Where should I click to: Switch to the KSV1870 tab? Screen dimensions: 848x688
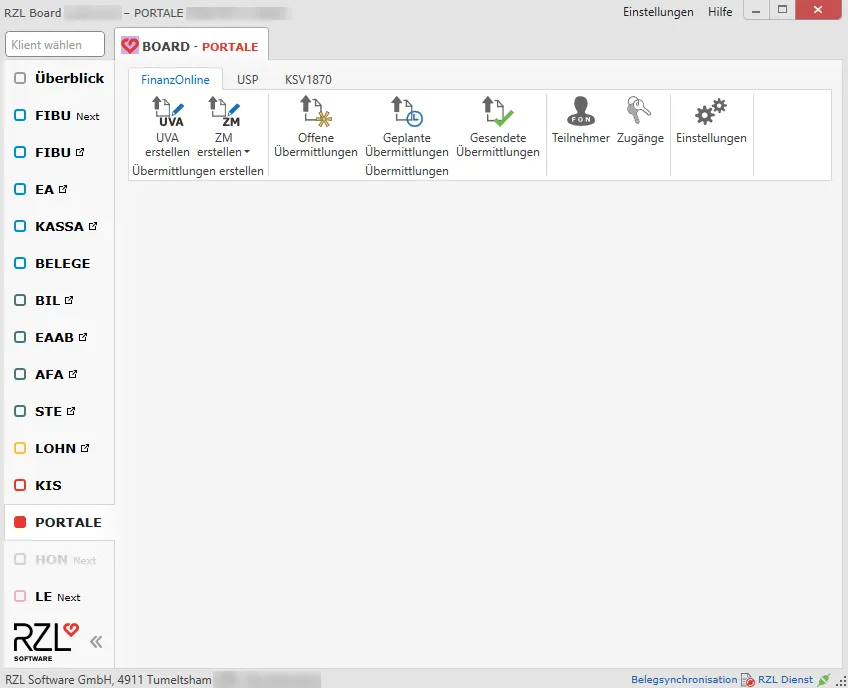point(308,80)
